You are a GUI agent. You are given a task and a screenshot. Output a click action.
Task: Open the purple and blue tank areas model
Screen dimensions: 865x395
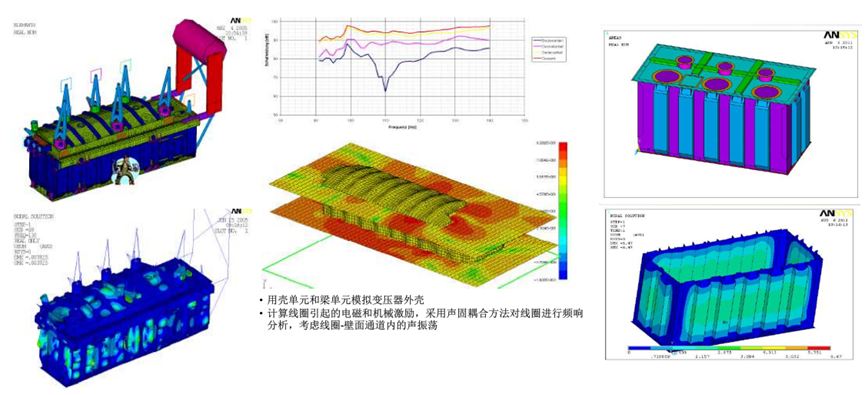pos(730,113)
